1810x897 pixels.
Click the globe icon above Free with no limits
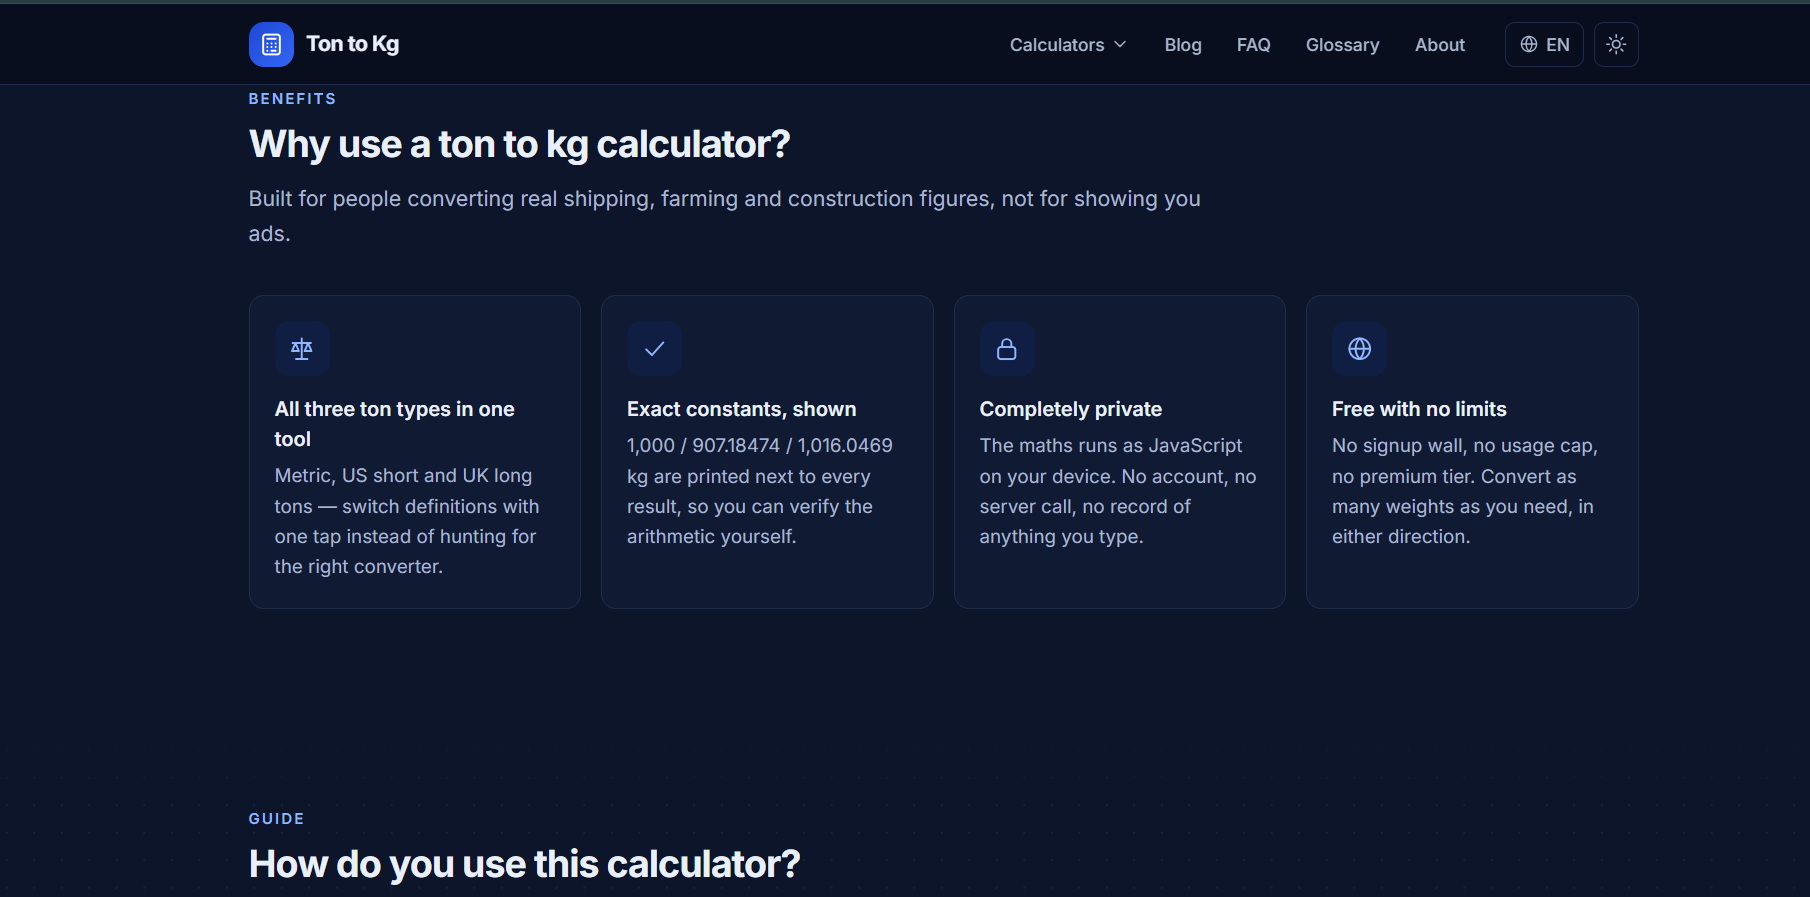(1359, 348)
